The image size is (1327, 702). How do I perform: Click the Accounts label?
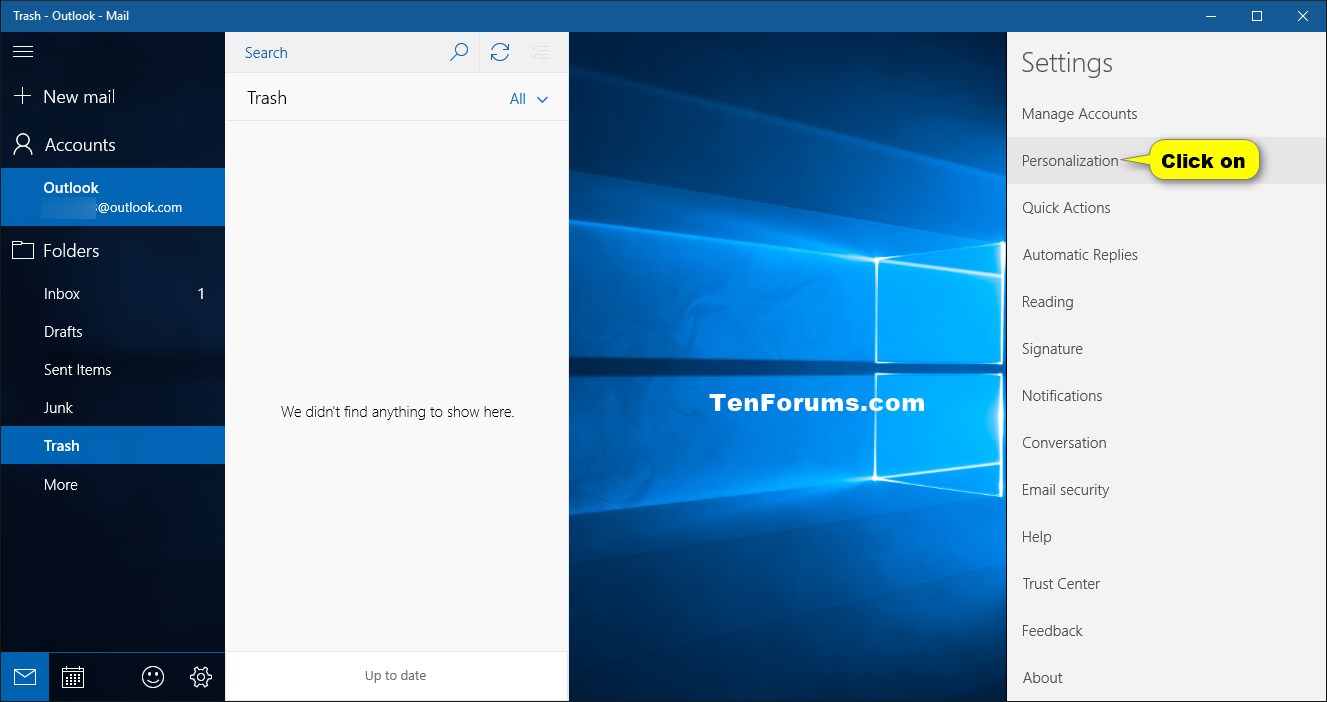tap(80, 145)
